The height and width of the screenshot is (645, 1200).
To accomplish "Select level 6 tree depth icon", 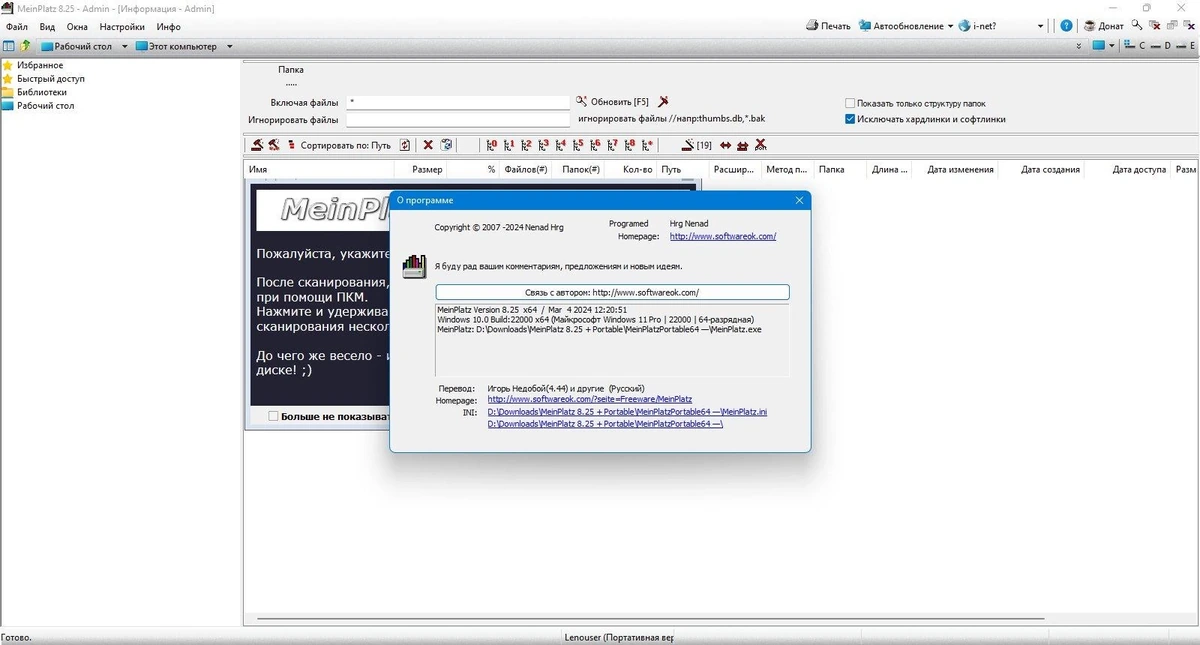I will click(595, 145).
